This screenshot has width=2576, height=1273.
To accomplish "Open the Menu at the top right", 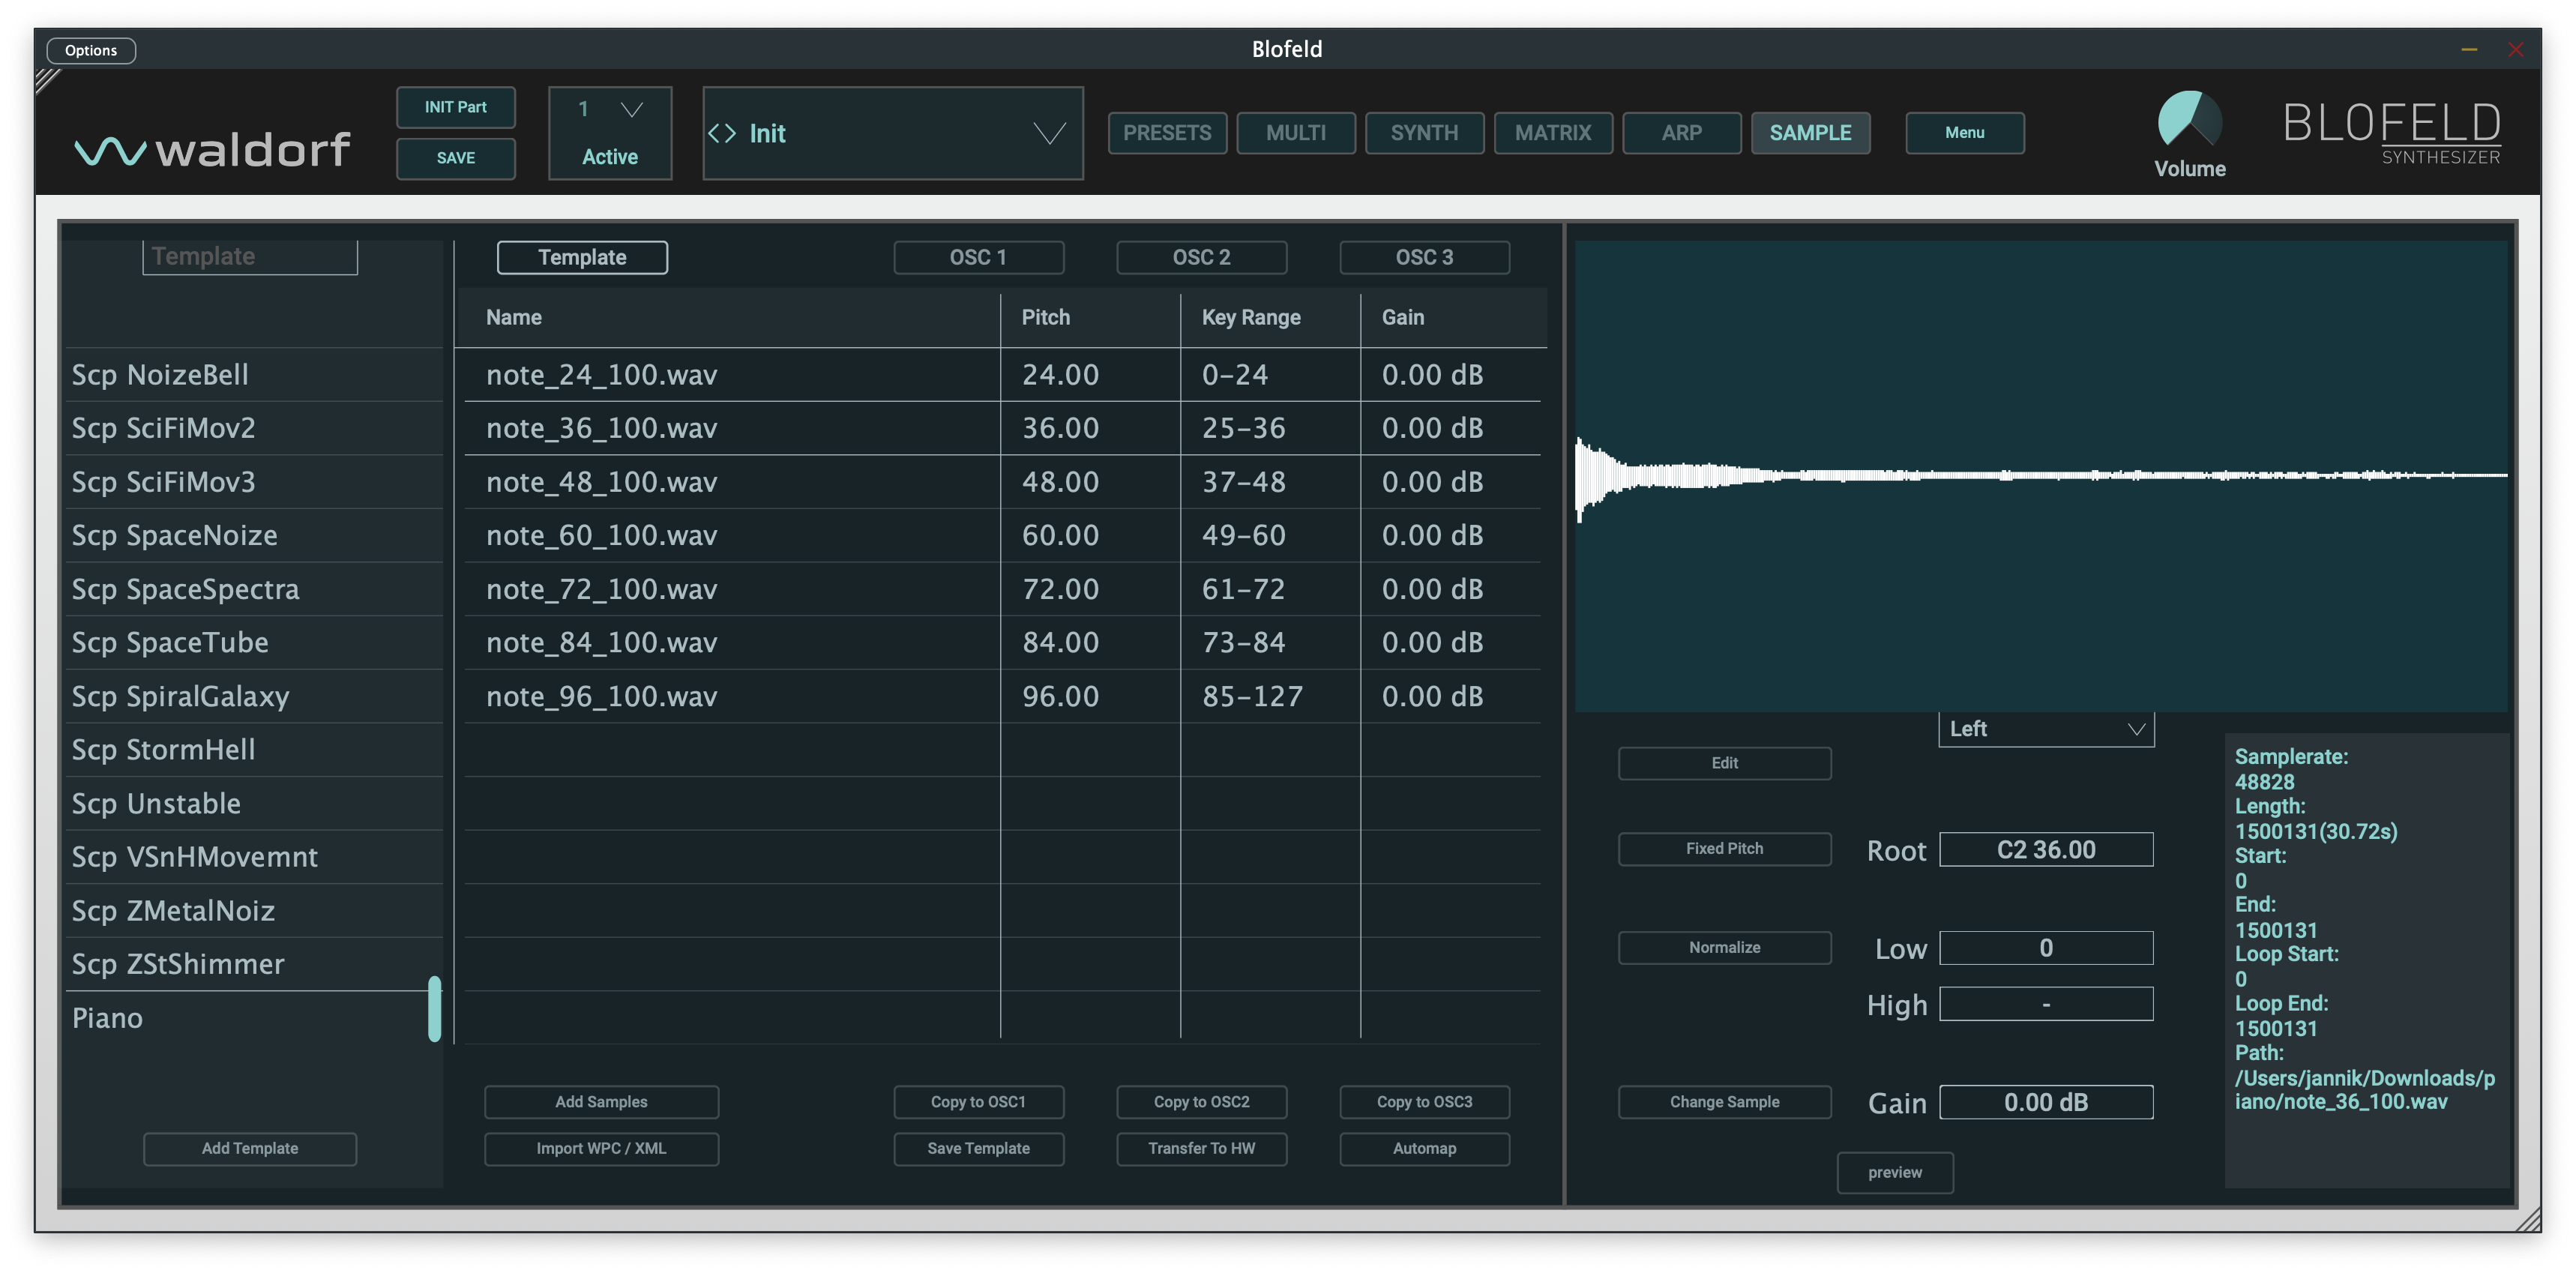I will click(x=1963, y=132).
